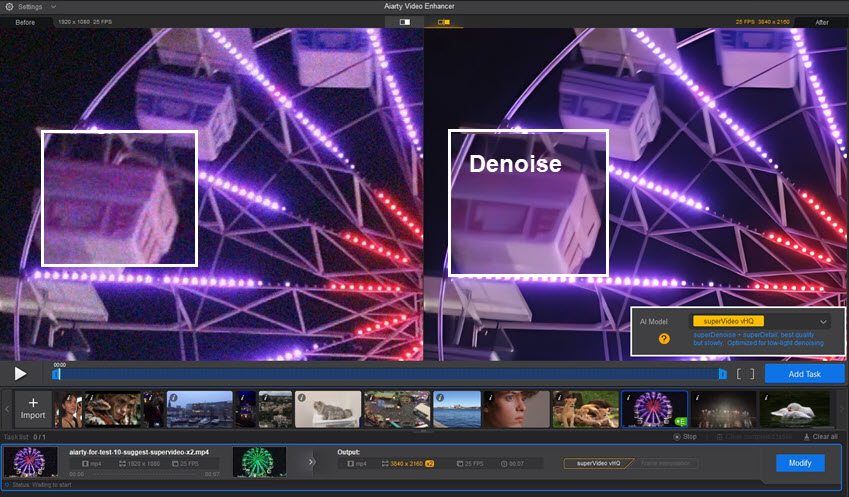The height and width of the screenshot is (497, 849).
Task: Open info icon on blue sea thumbnail
Action: [x=440, y=397]
